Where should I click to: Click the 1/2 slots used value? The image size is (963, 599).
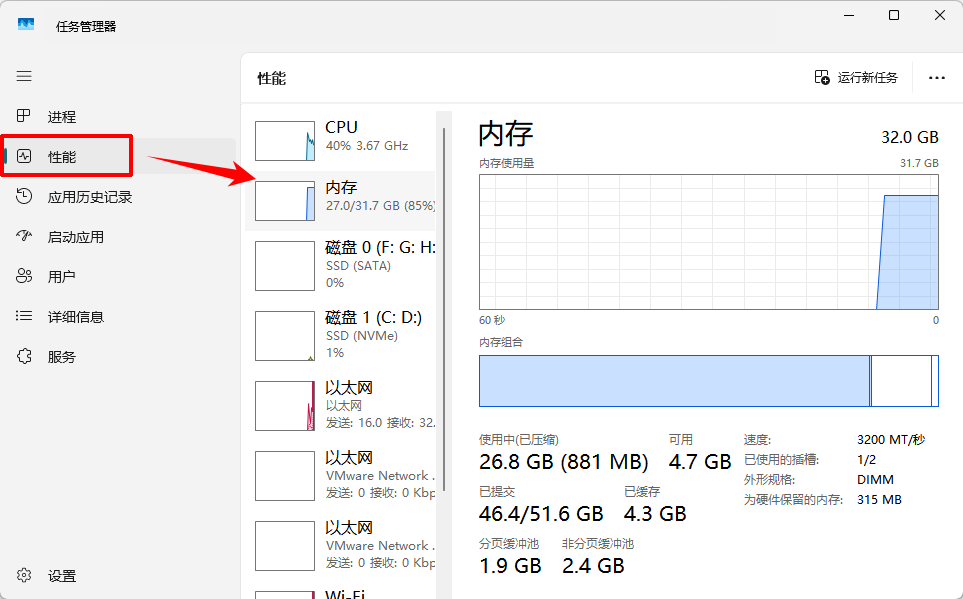click(x=867, y=460)
